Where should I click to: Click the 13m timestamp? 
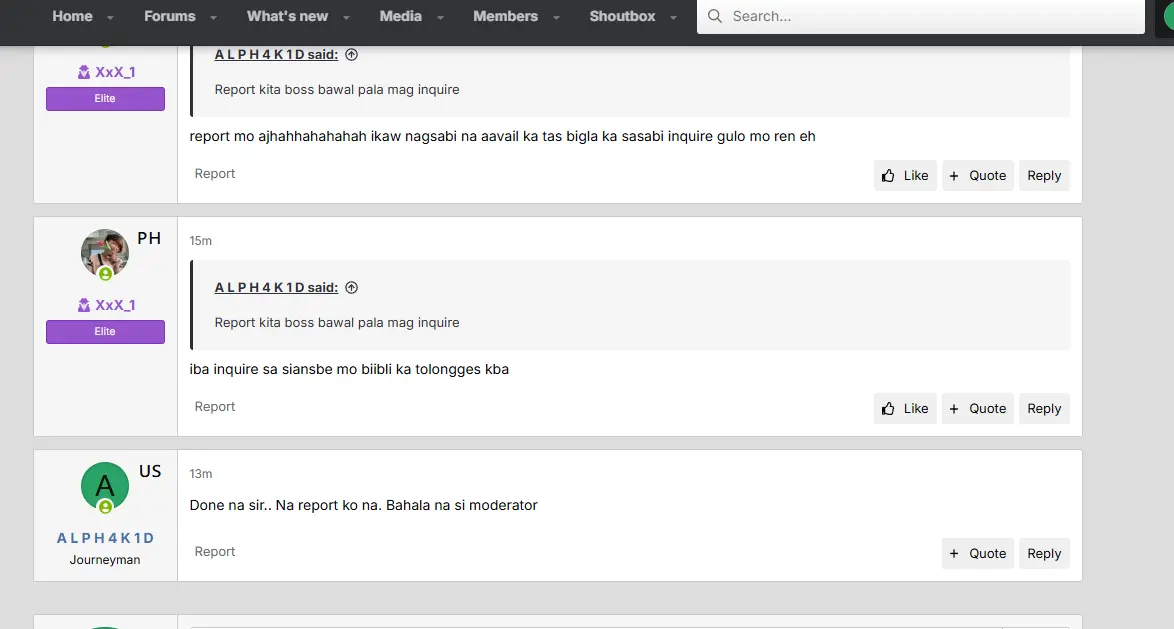[201, 474]
